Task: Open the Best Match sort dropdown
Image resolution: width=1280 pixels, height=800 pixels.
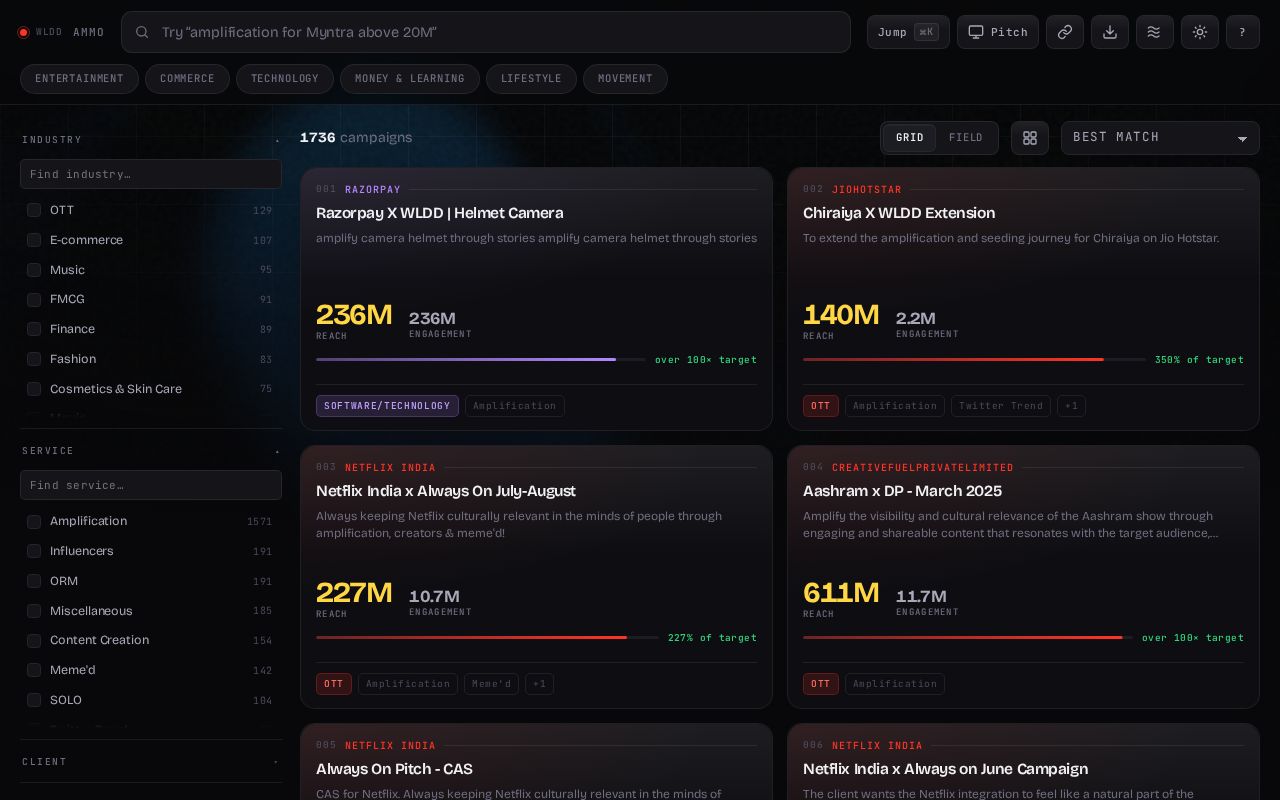Action: (x=1160, y=138)
